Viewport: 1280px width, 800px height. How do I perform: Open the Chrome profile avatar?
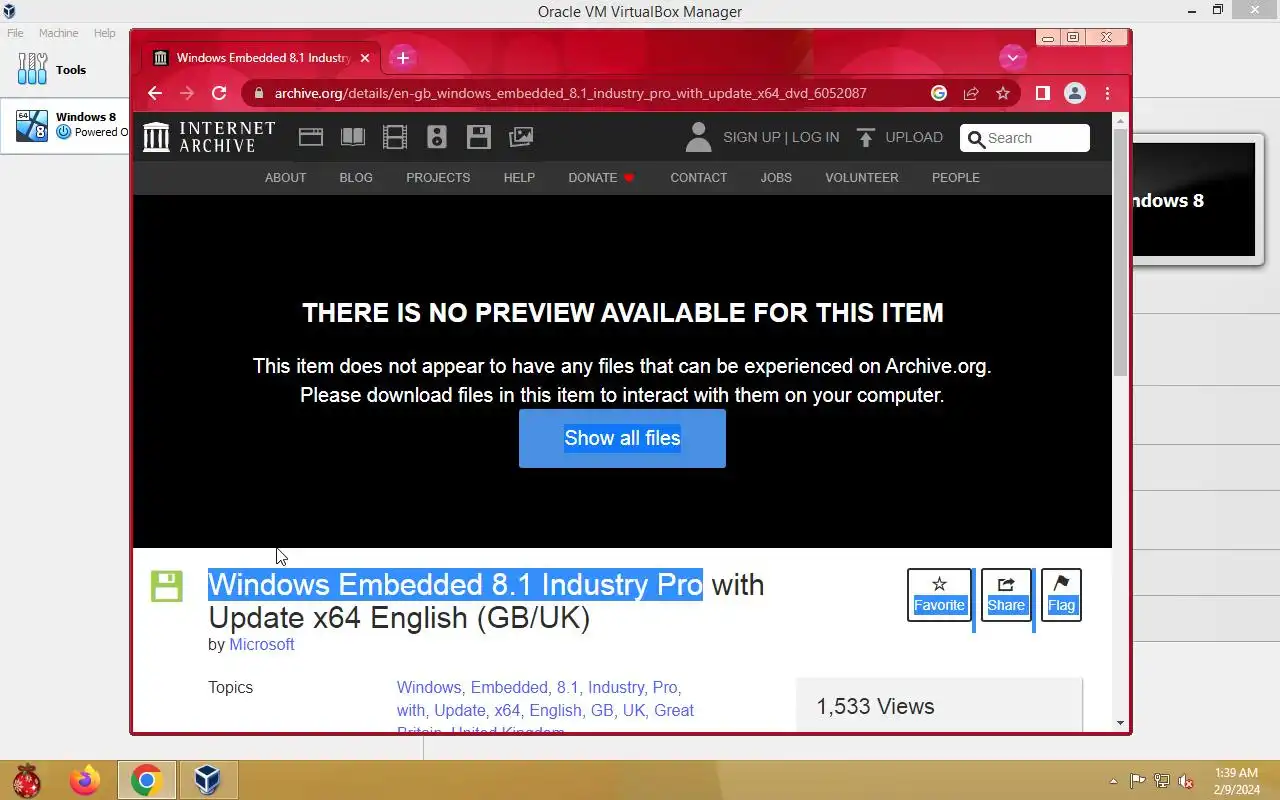tap(1075, 93)
